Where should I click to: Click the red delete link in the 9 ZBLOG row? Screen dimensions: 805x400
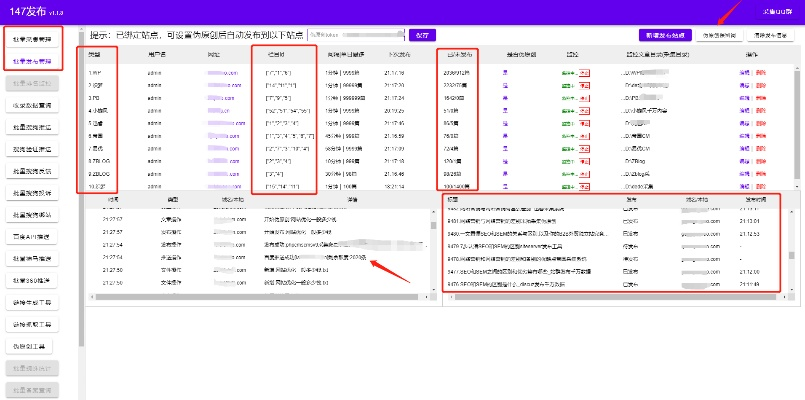[x=760, y=174]
